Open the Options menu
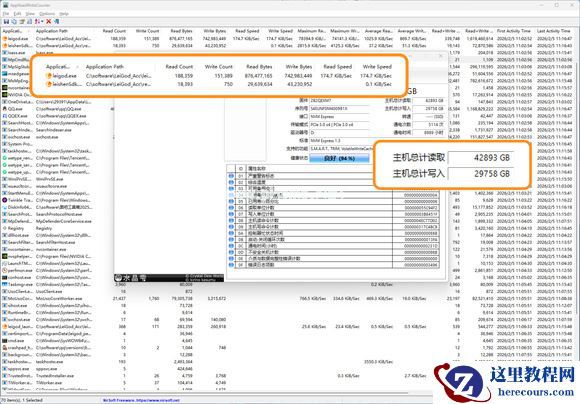The image size is (580, 404). point(47,14)
